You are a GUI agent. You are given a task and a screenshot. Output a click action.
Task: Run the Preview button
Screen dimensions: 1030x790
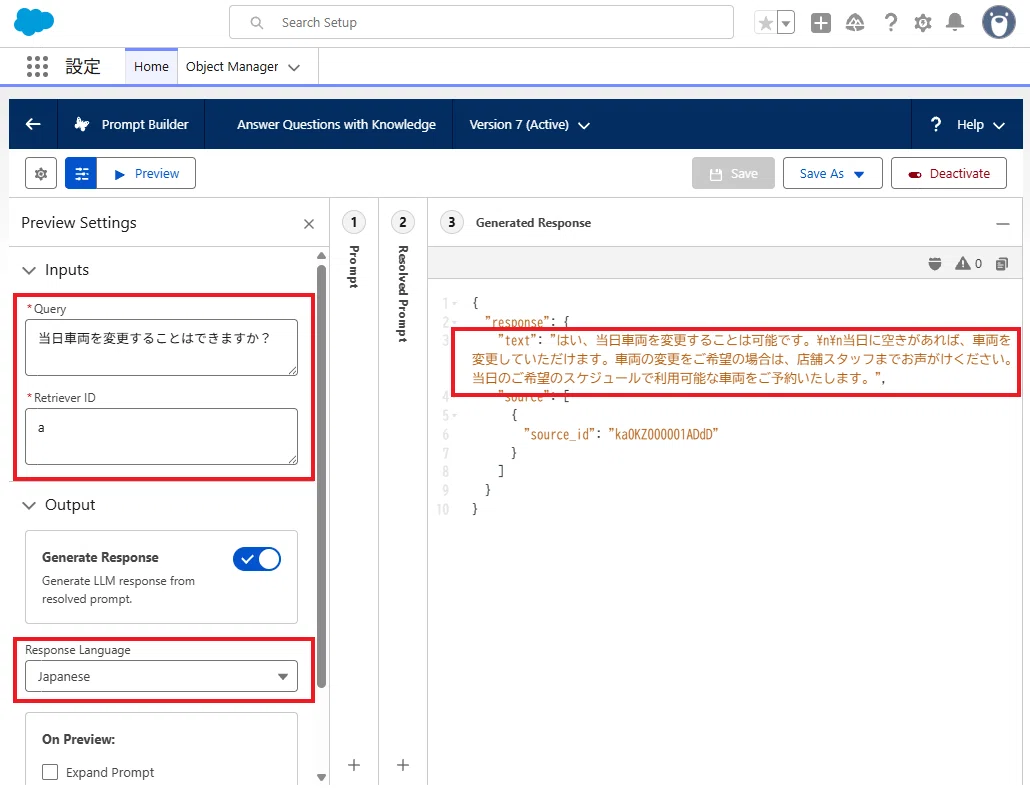(x=146, y=173)
